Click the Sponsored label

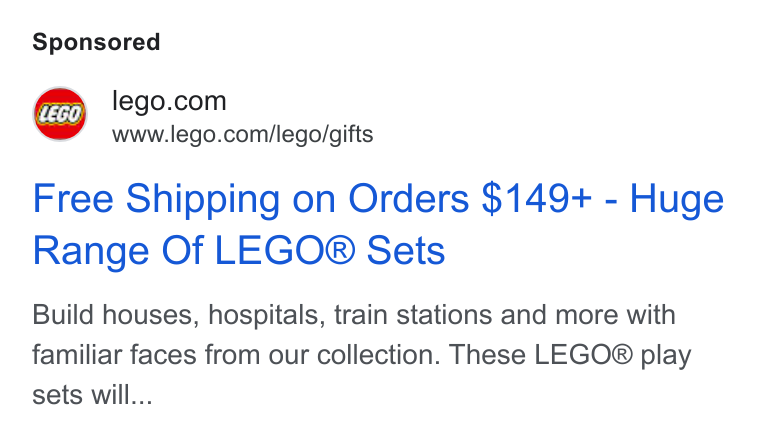click(96, 43)
